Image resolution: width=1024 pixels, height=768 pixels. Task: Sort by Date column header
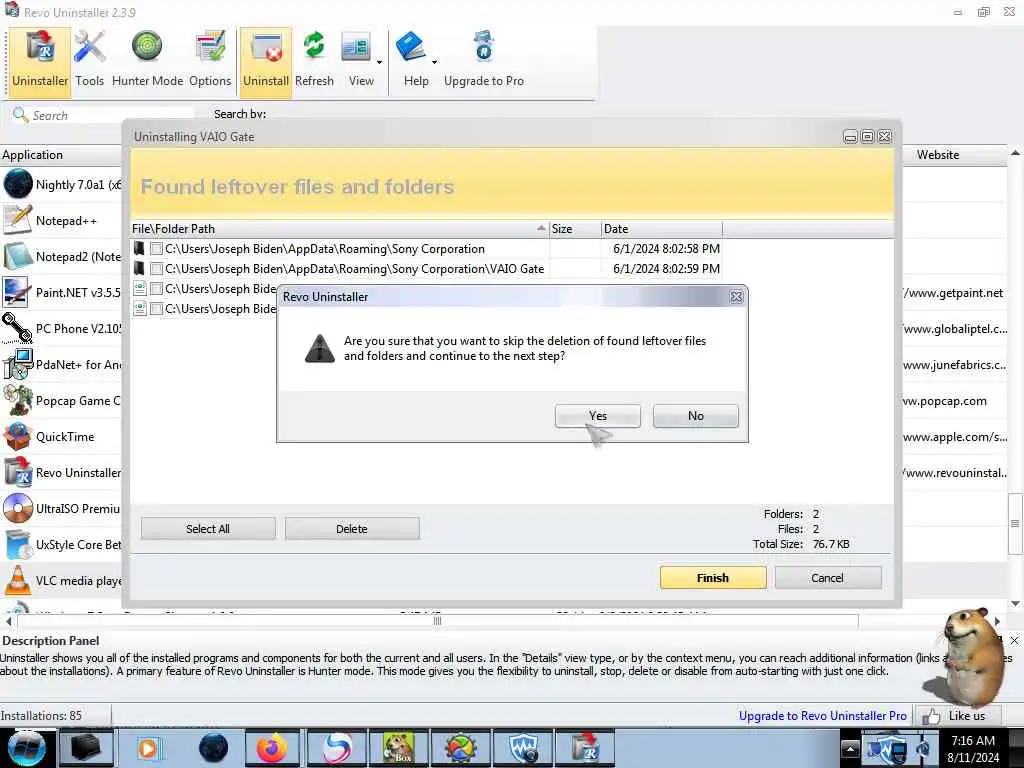coord(662,229)
